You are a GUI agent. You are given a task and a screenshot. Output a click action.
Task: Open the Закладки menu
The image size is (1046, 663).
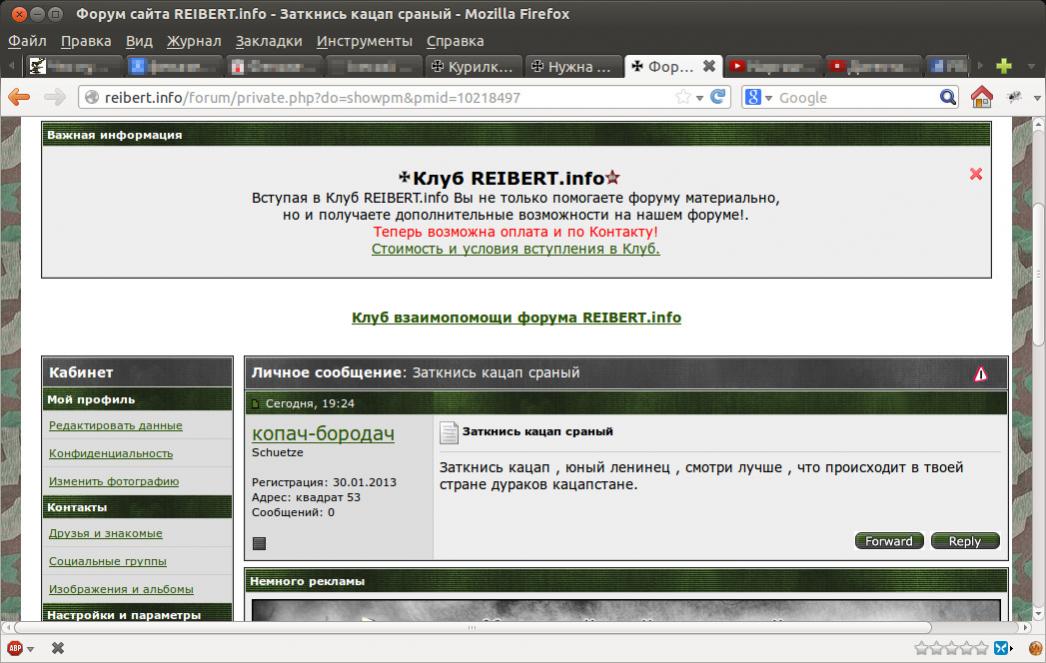pos(269,41)
